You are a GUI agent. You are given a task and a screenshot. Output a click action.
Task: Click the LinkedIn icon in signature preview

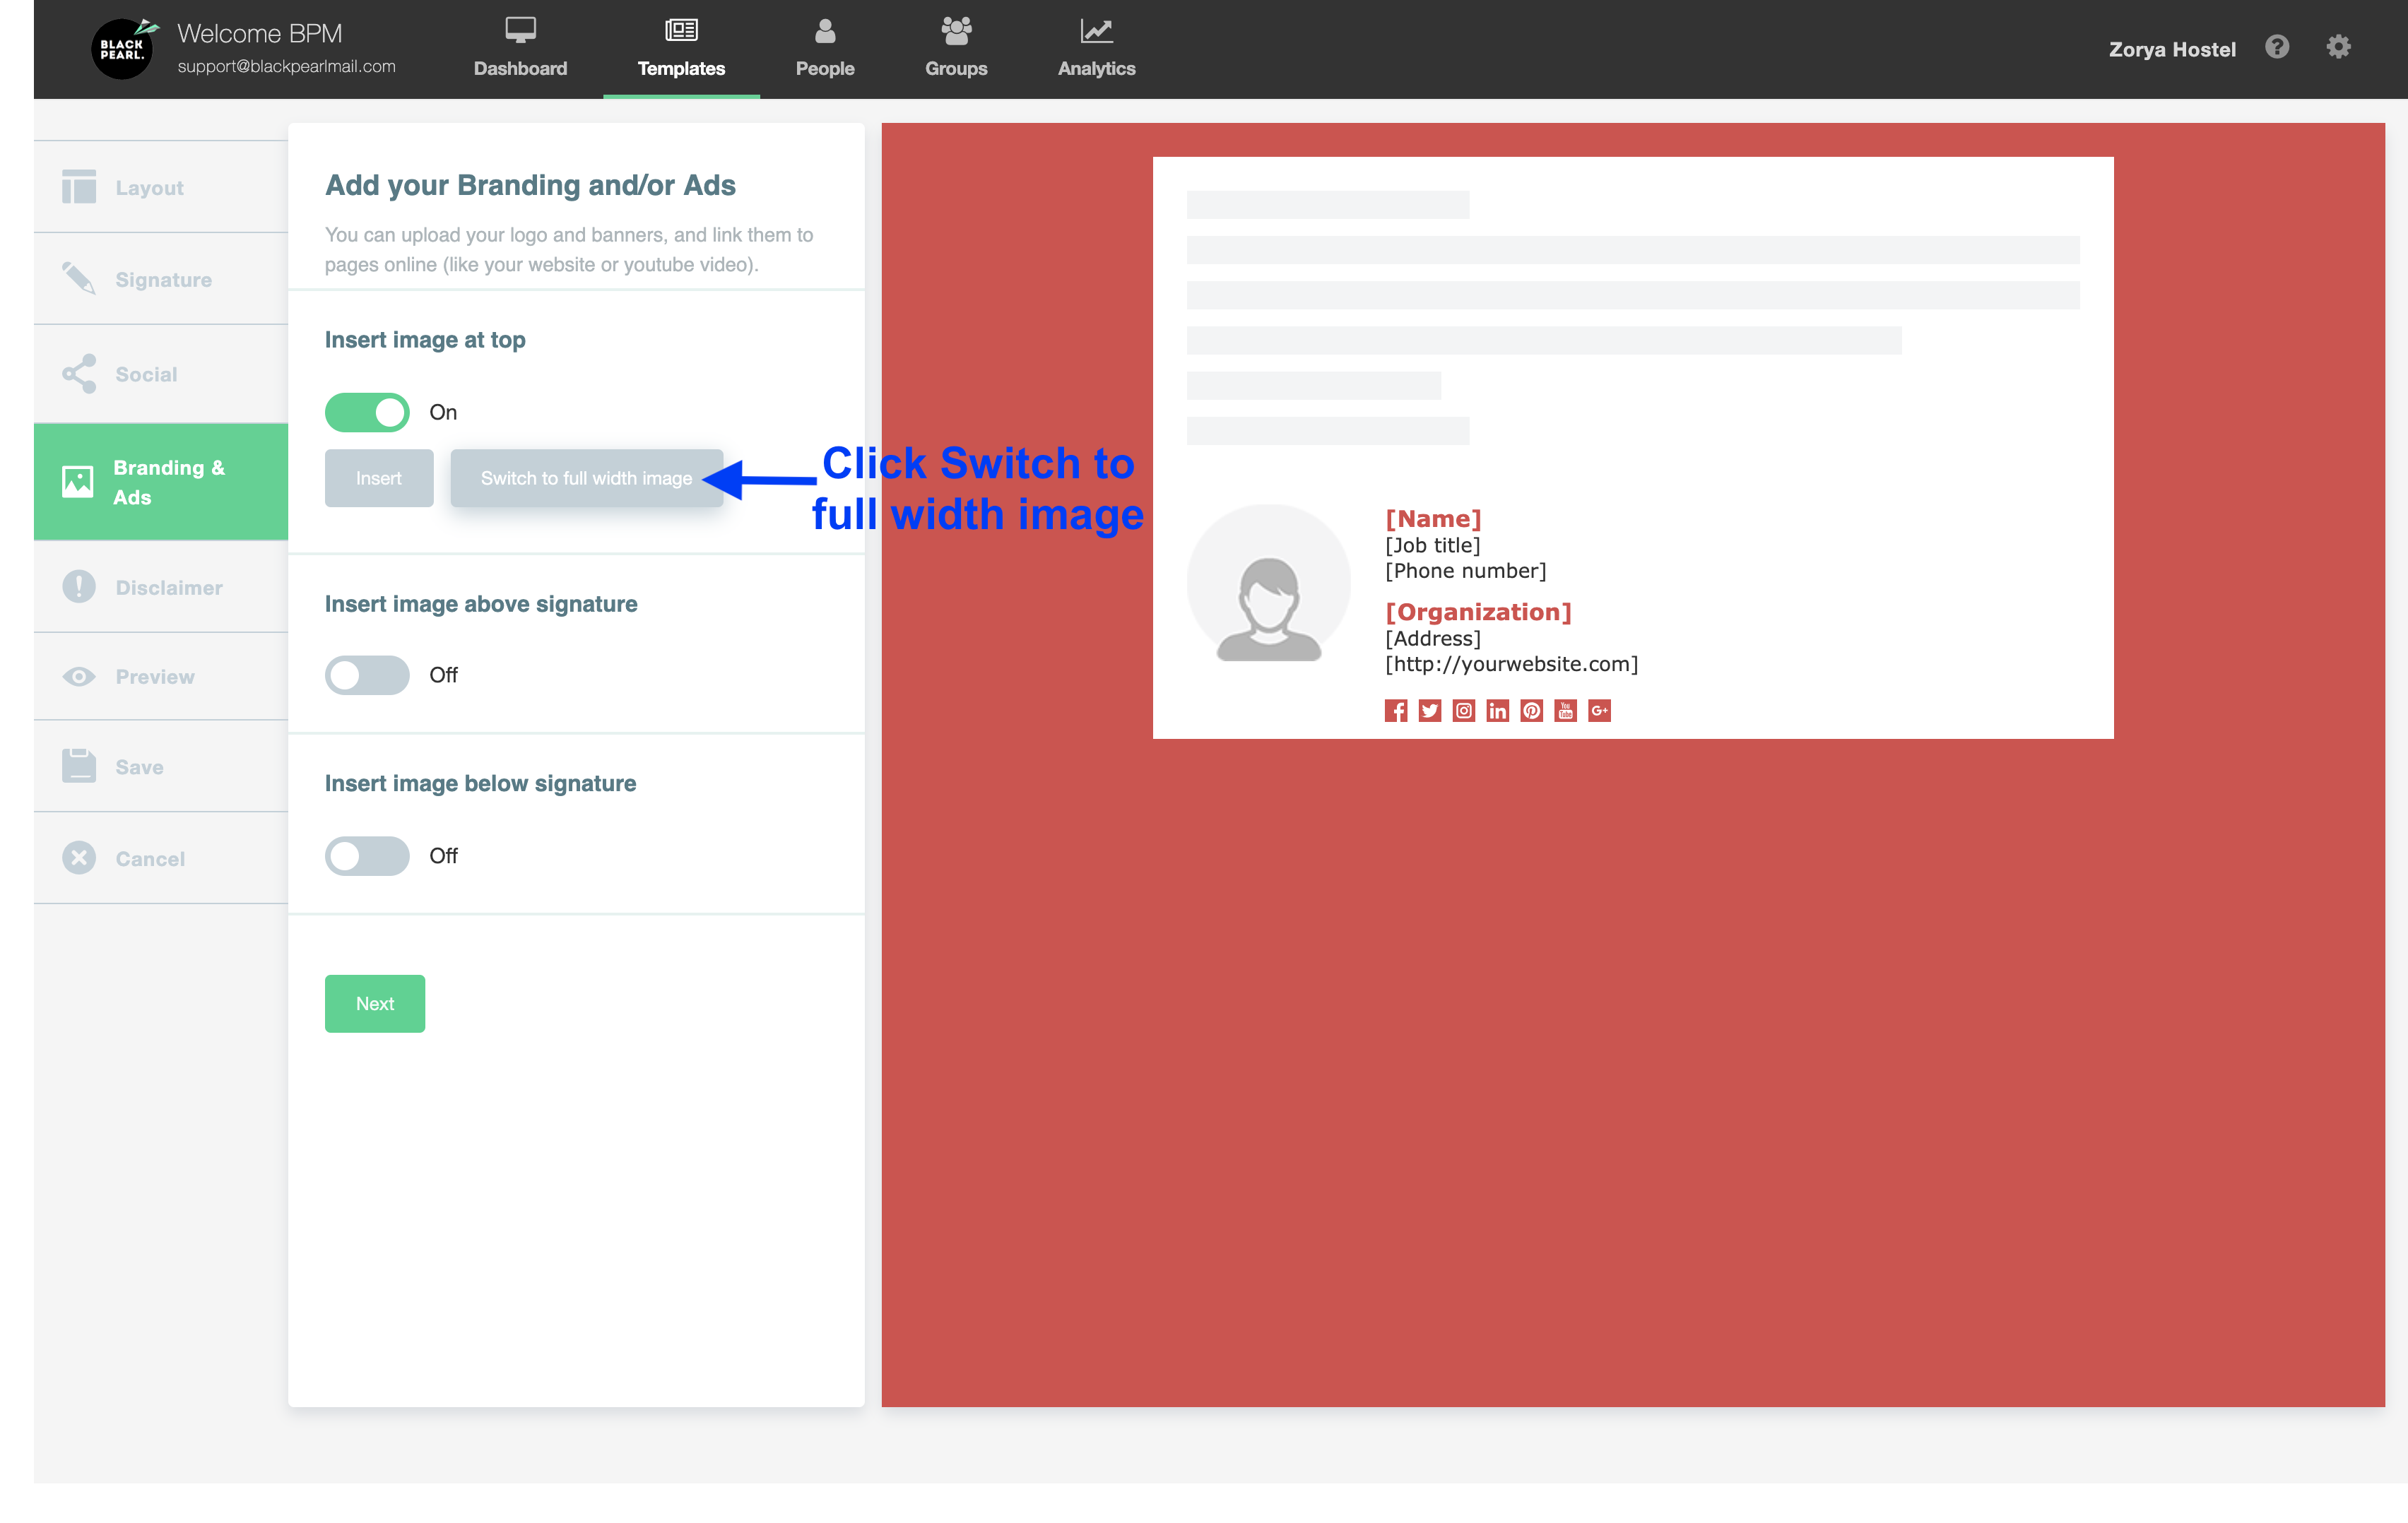pos(1497,711)
